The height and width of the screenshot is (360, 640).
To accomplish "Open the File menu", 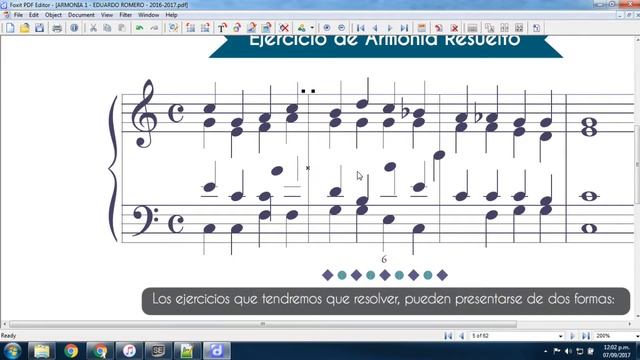I will 18,15.
